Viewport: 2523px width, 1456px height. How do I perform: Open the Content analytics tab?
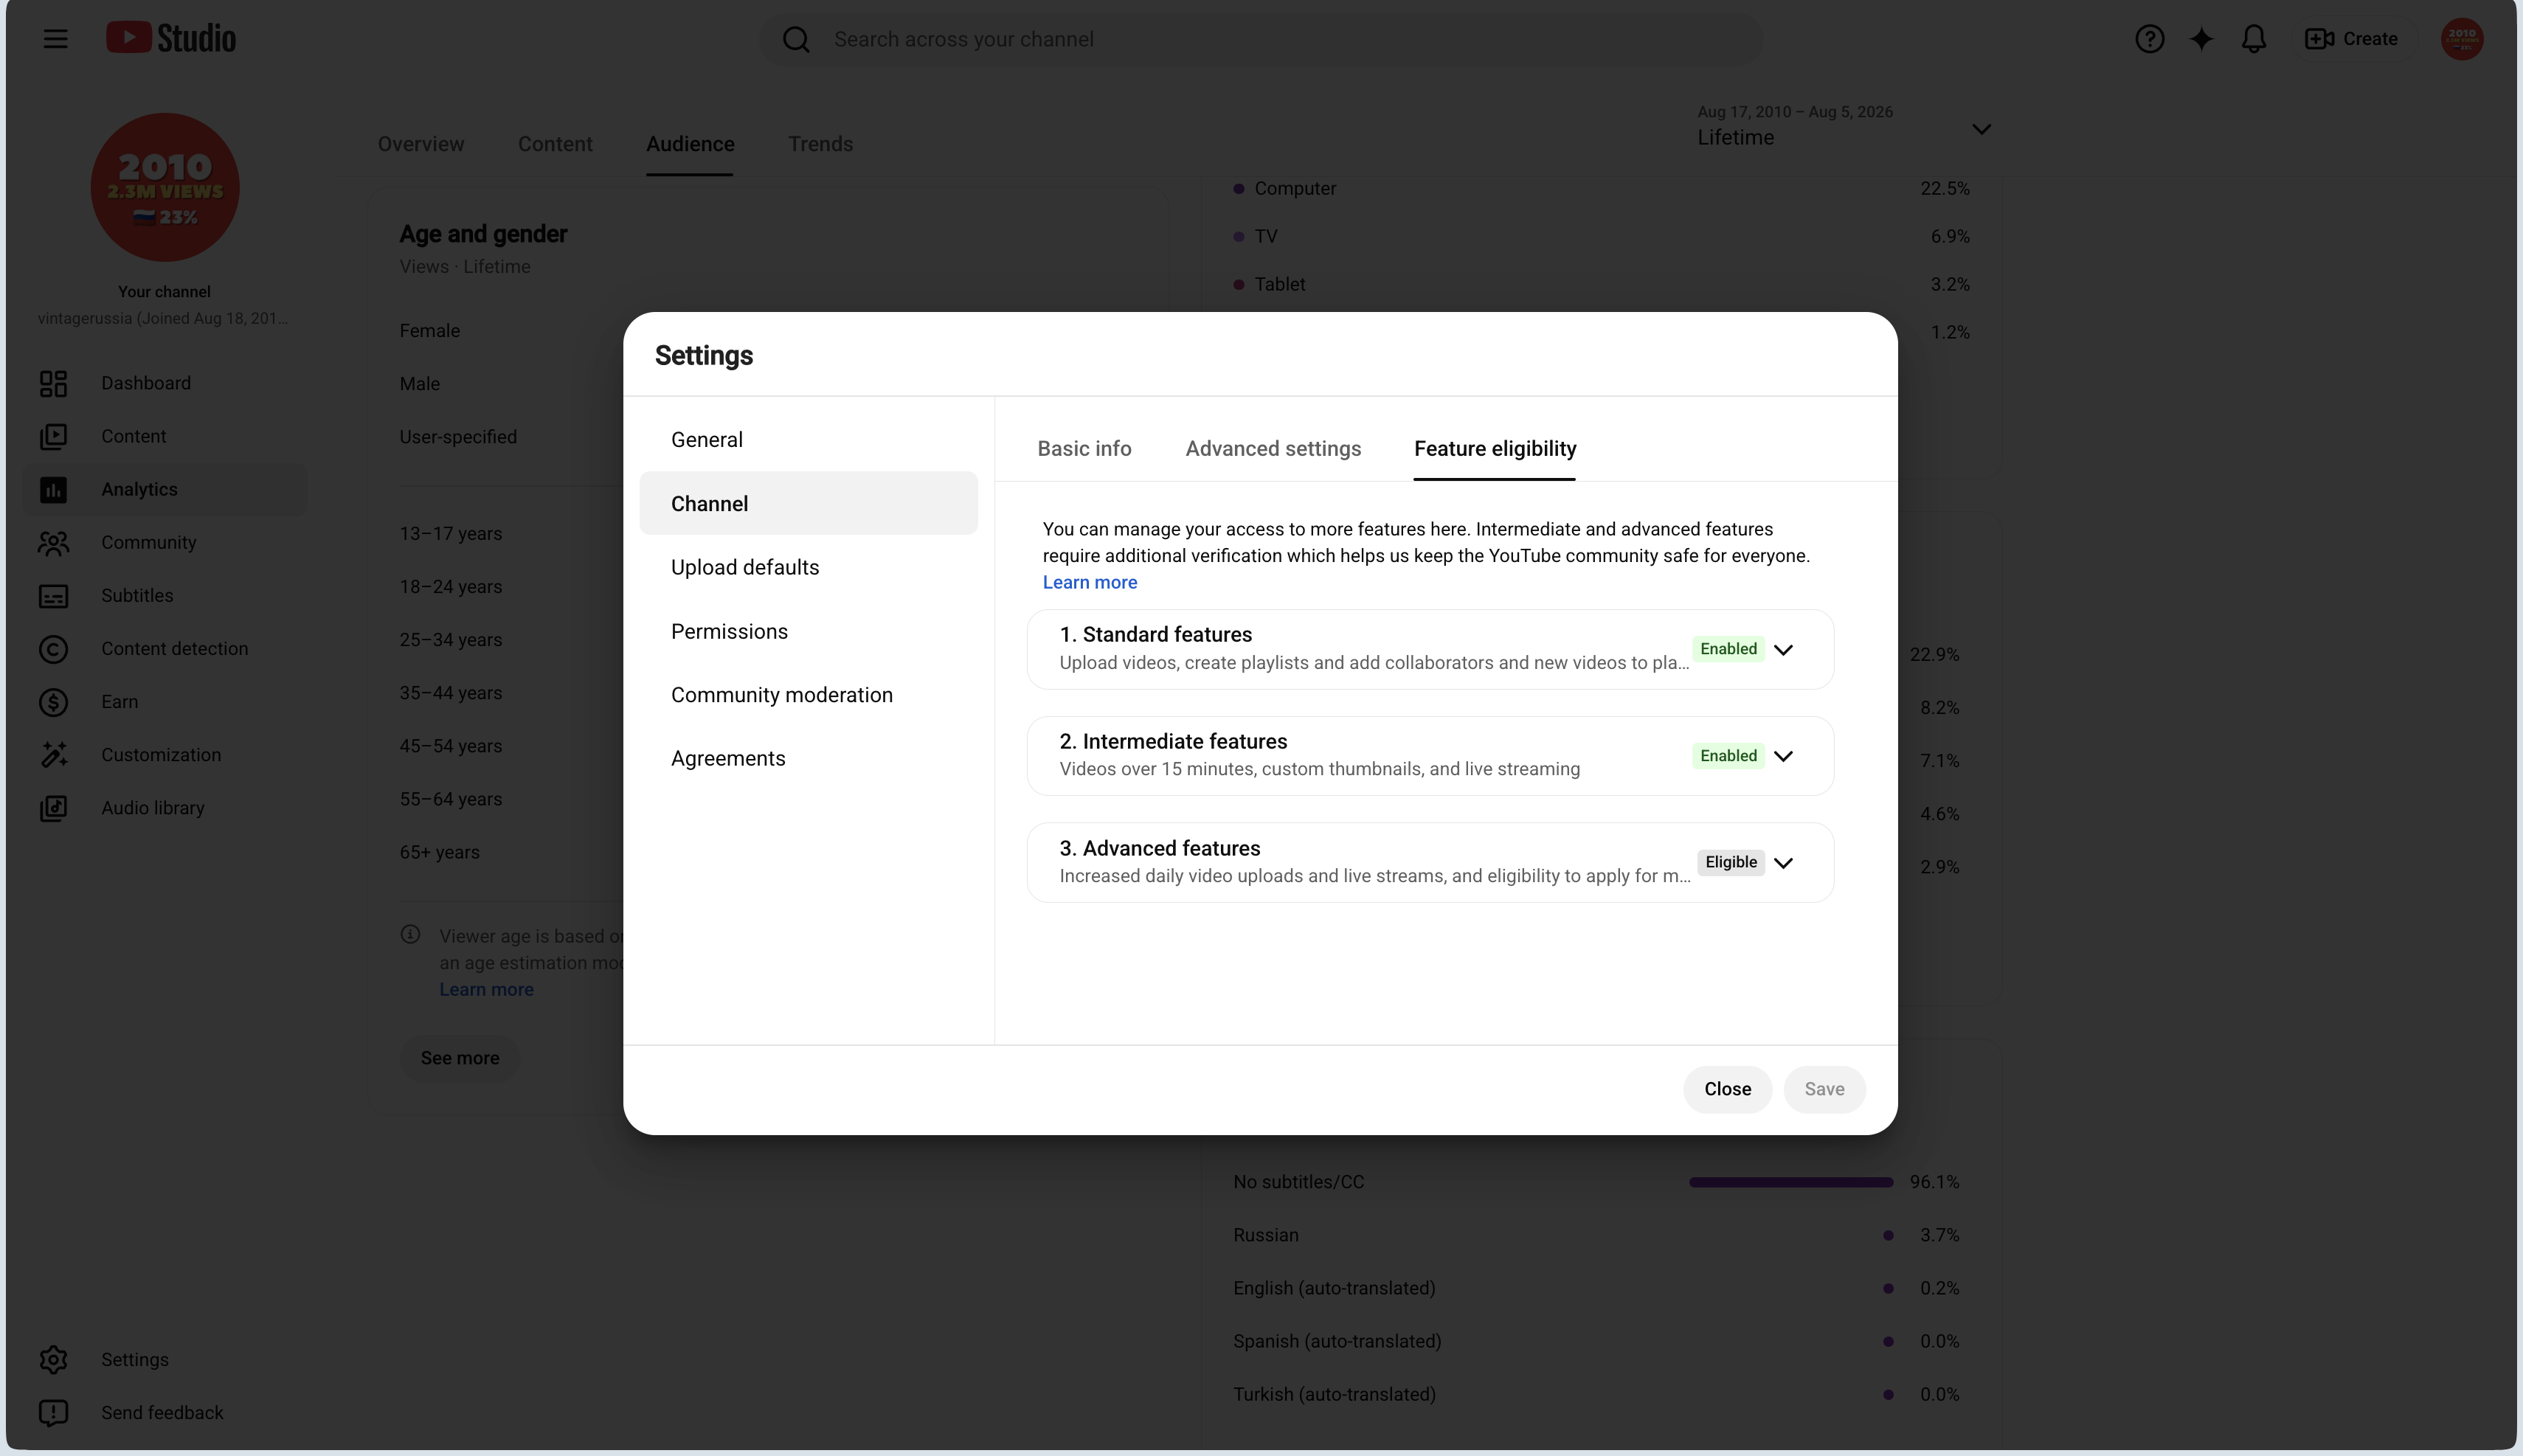coord(555,144)
